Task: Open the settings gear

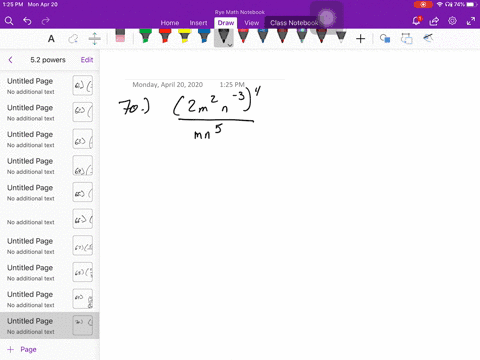Action: click(452, 21)
